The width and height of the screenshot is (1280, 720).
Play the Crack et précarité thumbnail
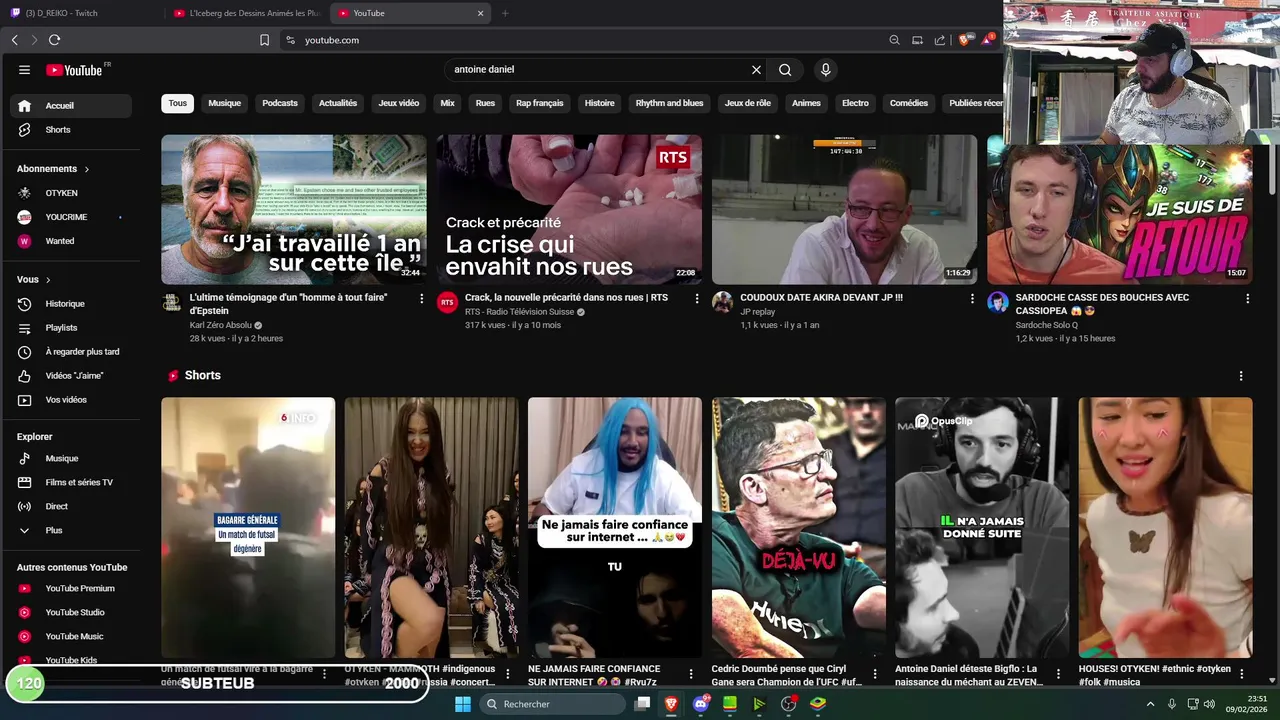(569, 210)
